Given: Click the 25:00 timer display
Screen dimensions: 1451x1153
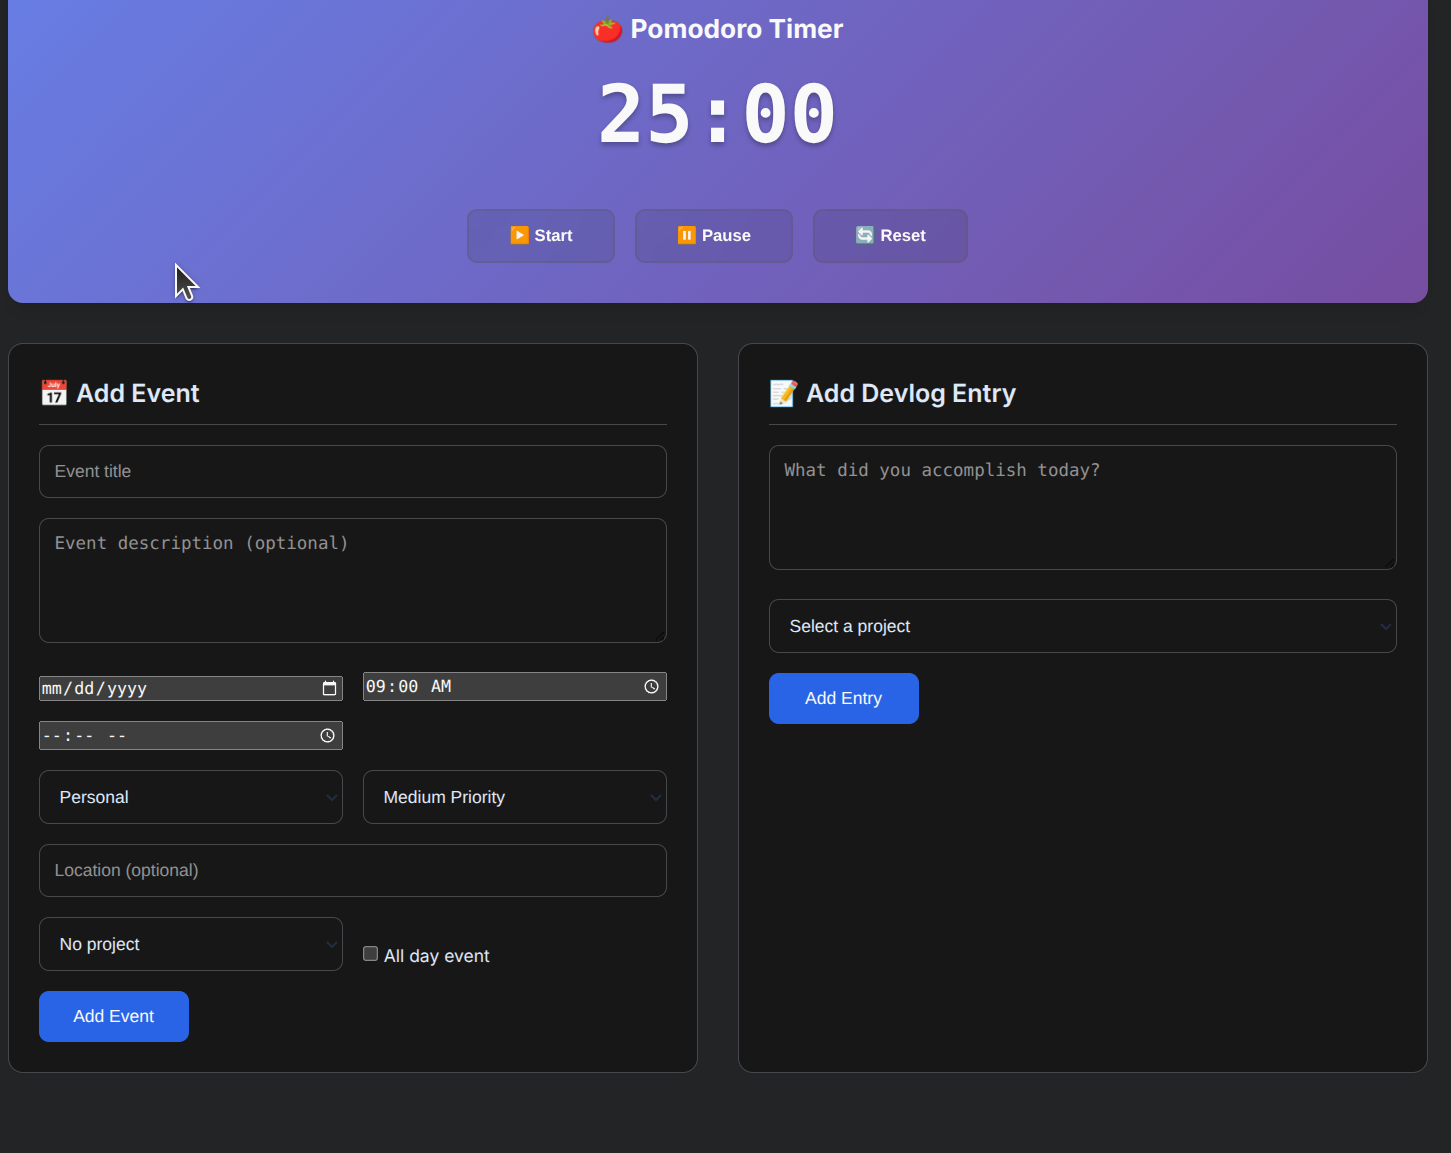Looking at the screenshot, I should point(717,114).
